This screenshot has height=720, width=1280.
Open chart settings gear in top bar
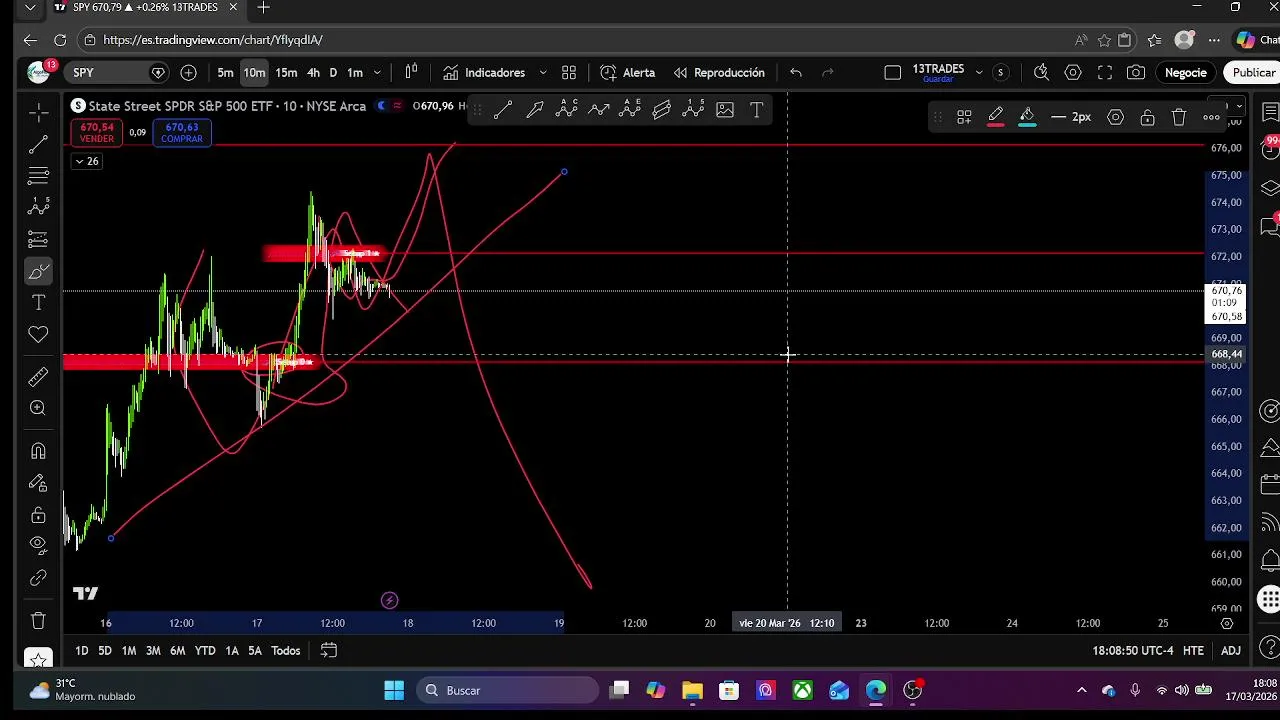1073,72
